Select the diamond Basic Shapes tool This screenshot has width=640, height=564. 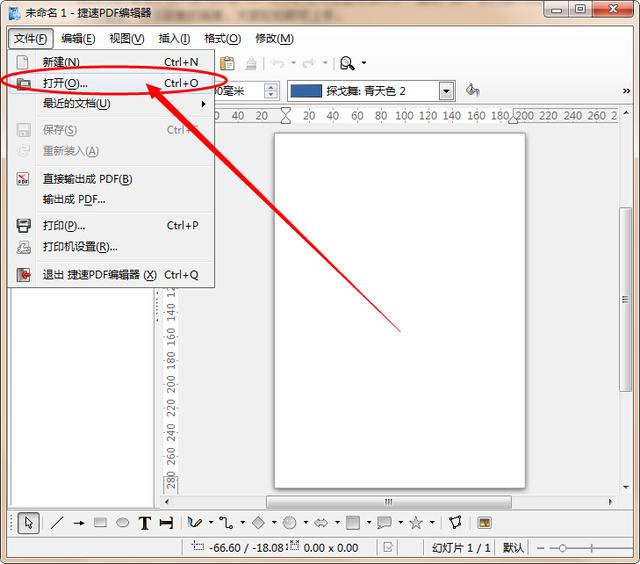(258, 523)
